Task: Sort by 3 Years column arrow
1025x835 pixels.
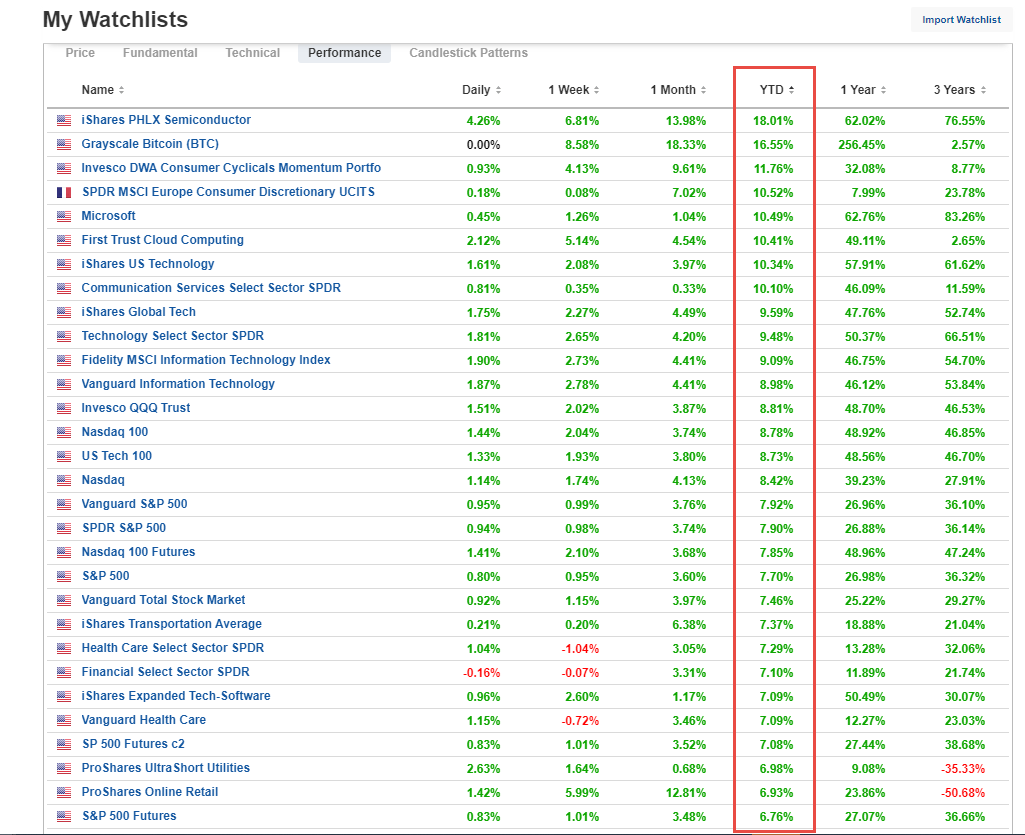Action: (983, 90)
